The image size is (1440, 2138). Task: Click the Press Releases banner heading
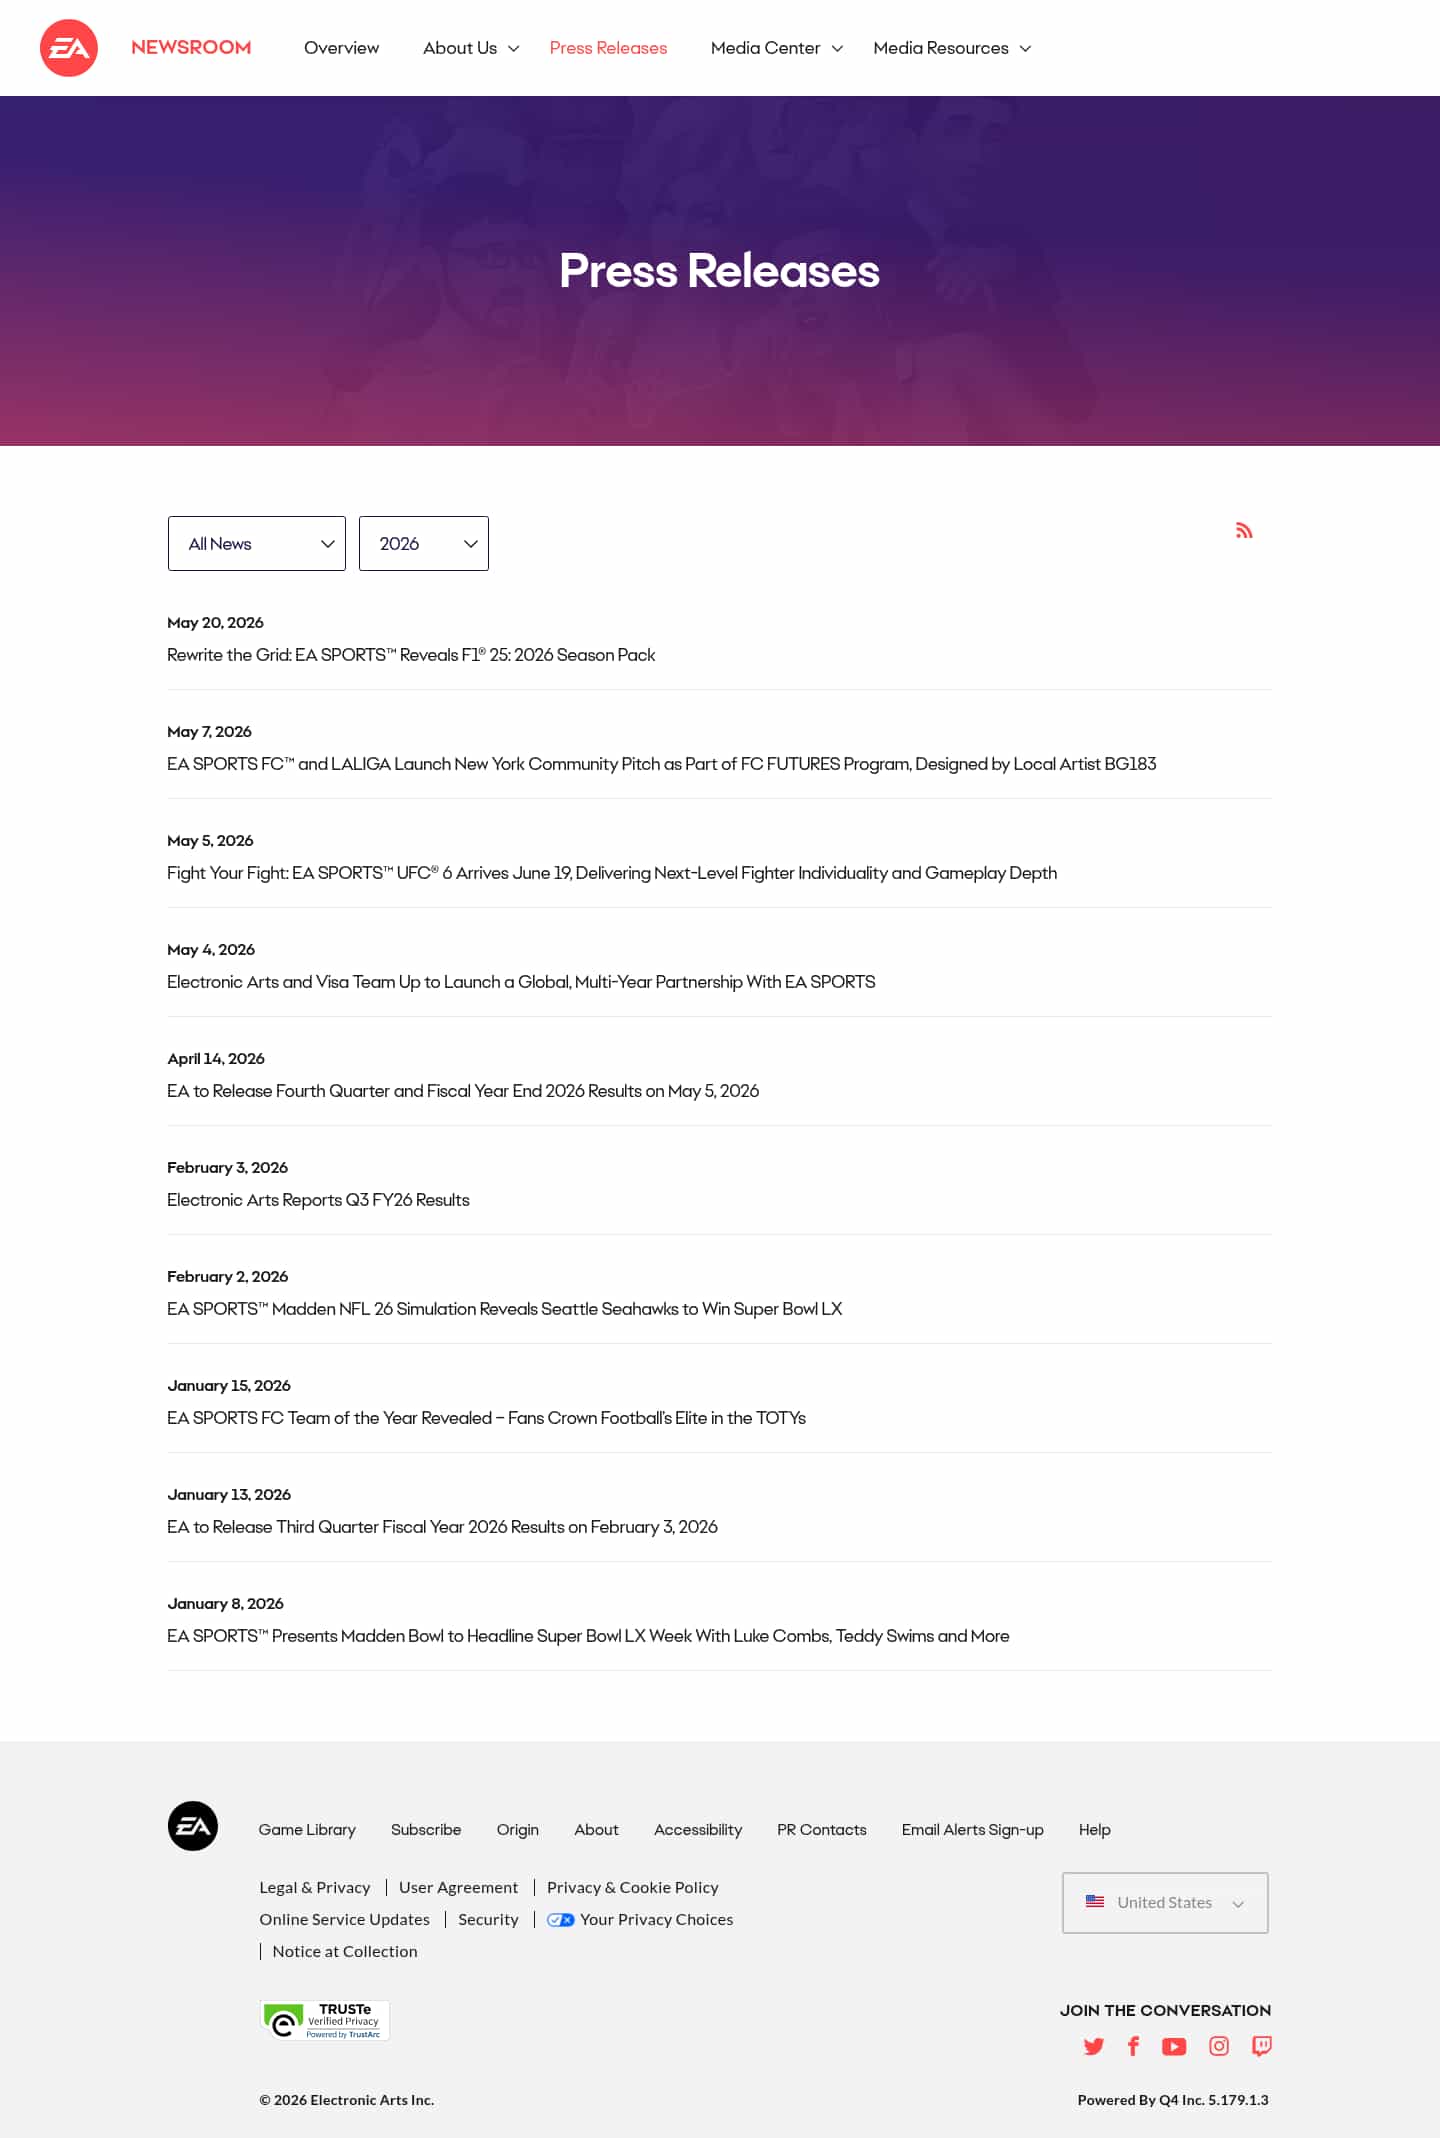click(720, 271)
